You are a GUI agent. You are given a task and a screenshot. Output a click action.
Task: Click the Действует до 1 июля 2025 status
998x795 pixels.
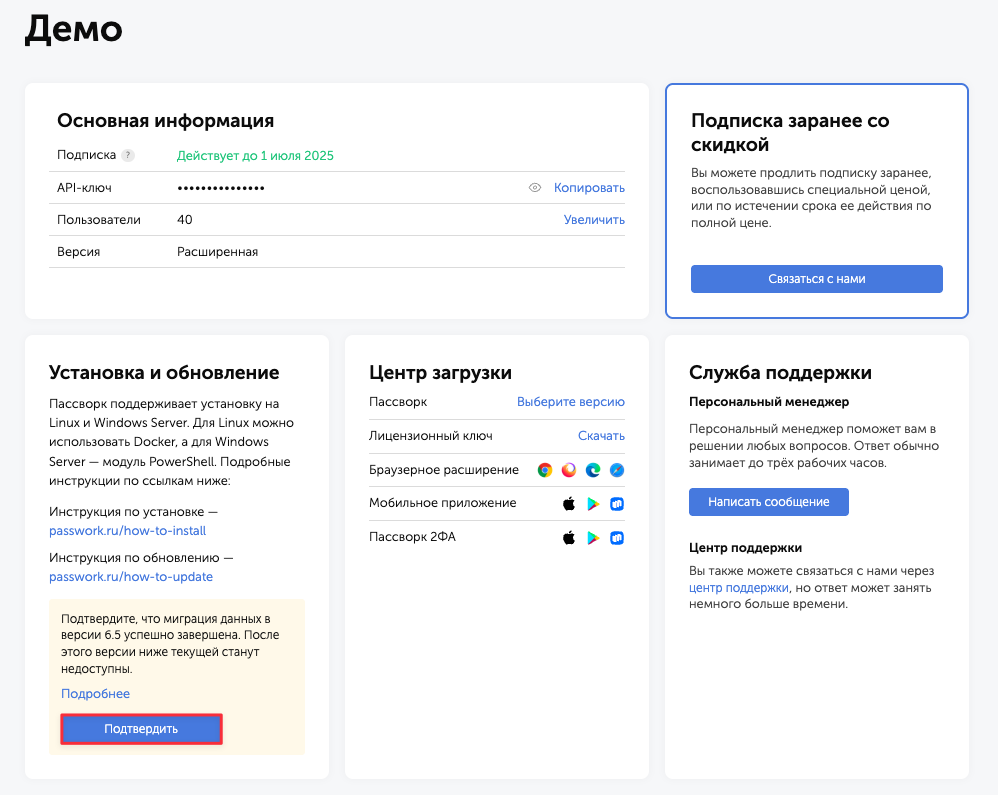(255, 155)
